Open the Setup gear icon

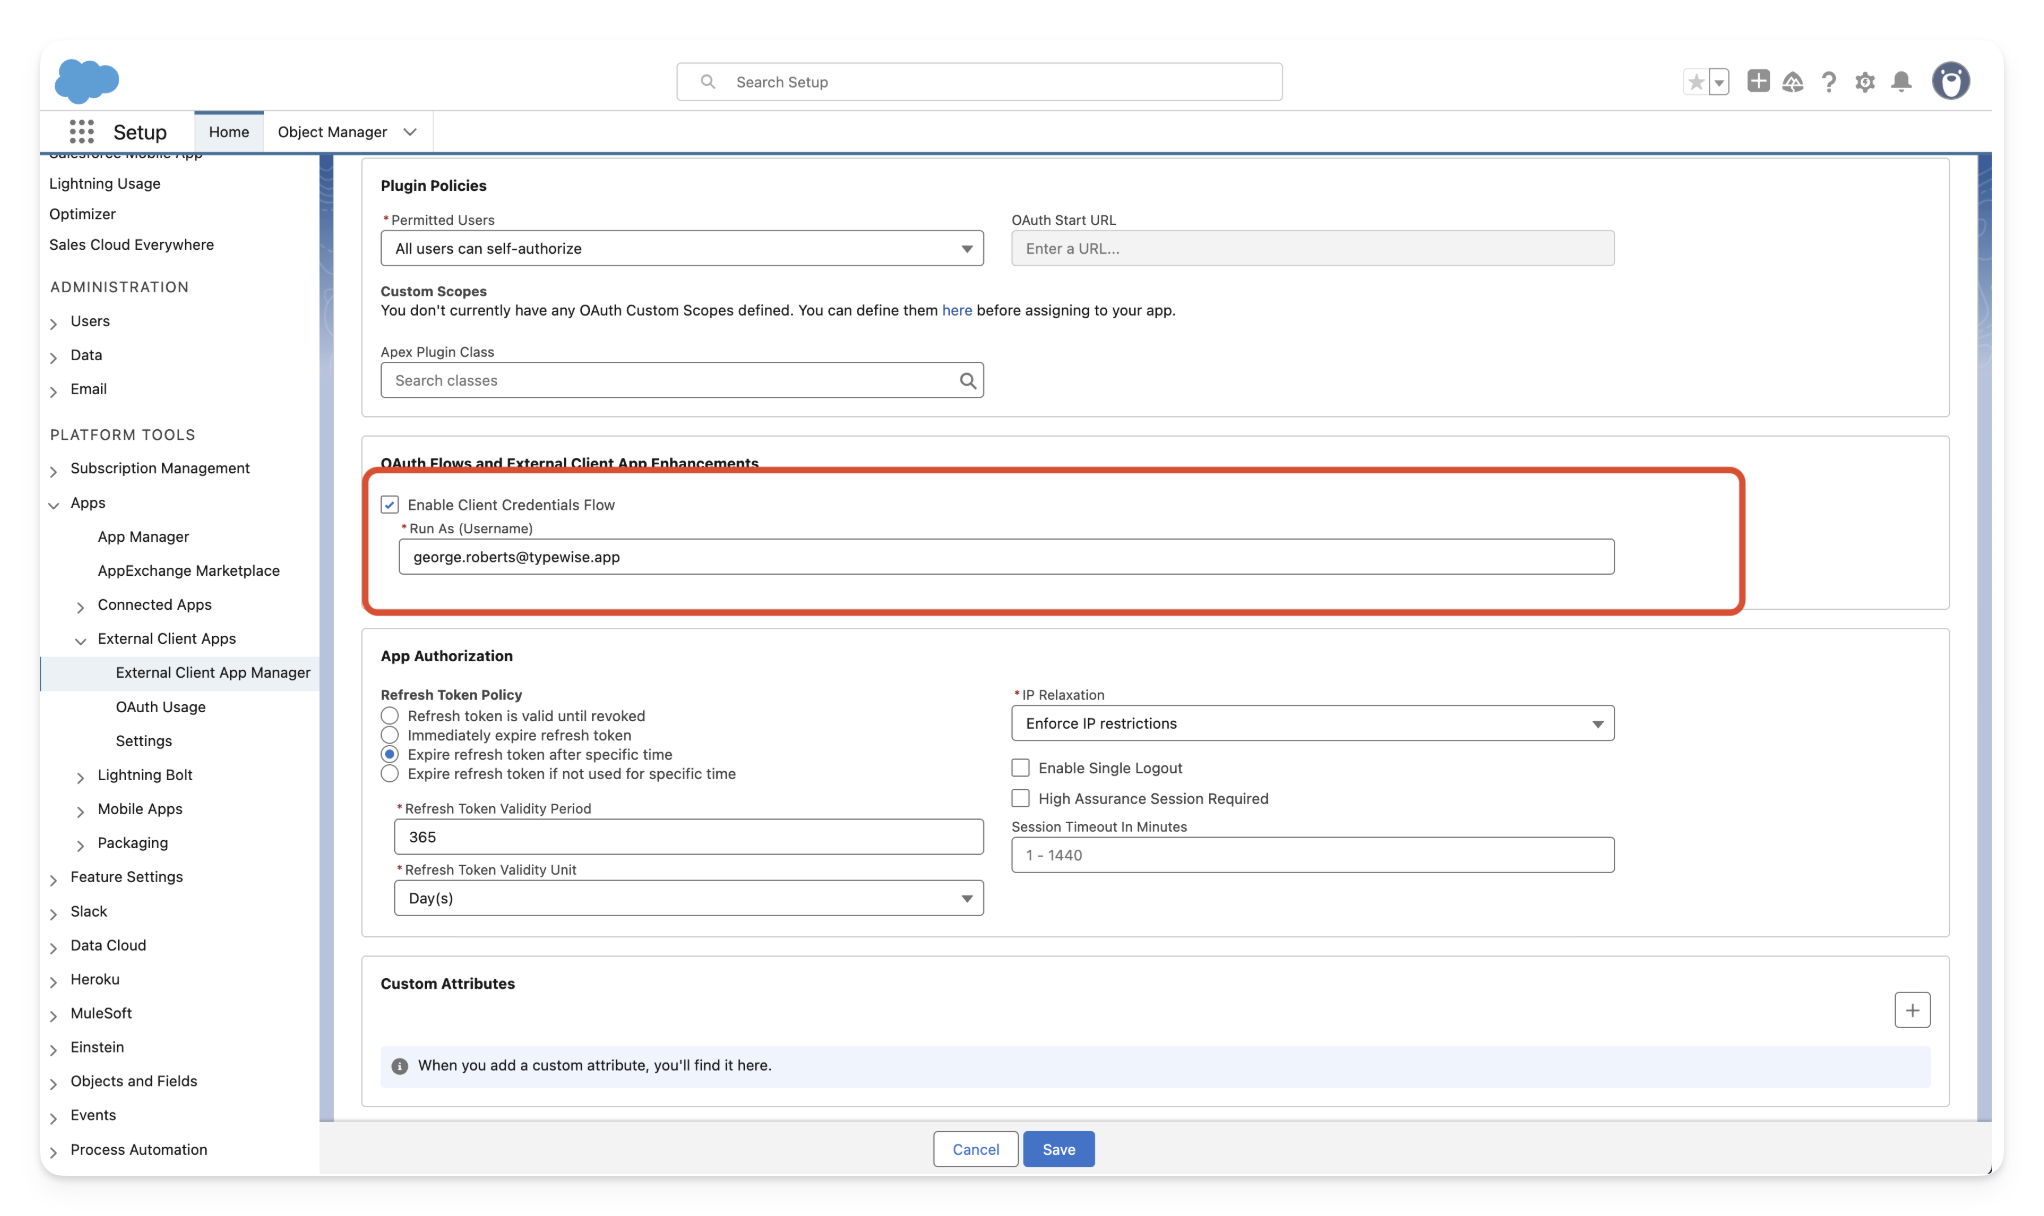(x=1865, y=82)
